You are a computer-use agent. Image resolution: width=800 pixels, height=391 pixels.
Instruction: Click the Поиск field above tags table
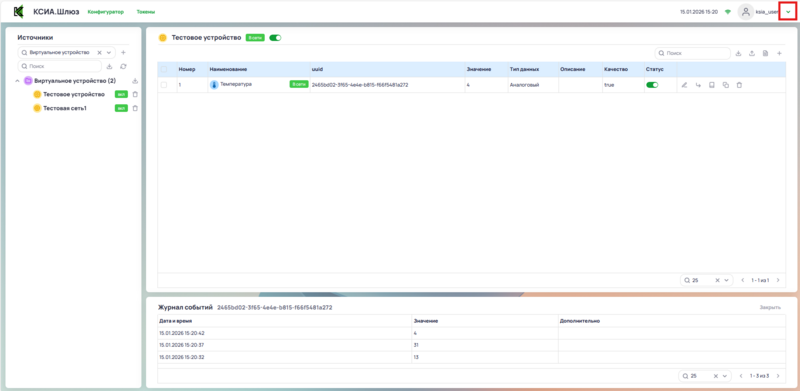[692, 53]
